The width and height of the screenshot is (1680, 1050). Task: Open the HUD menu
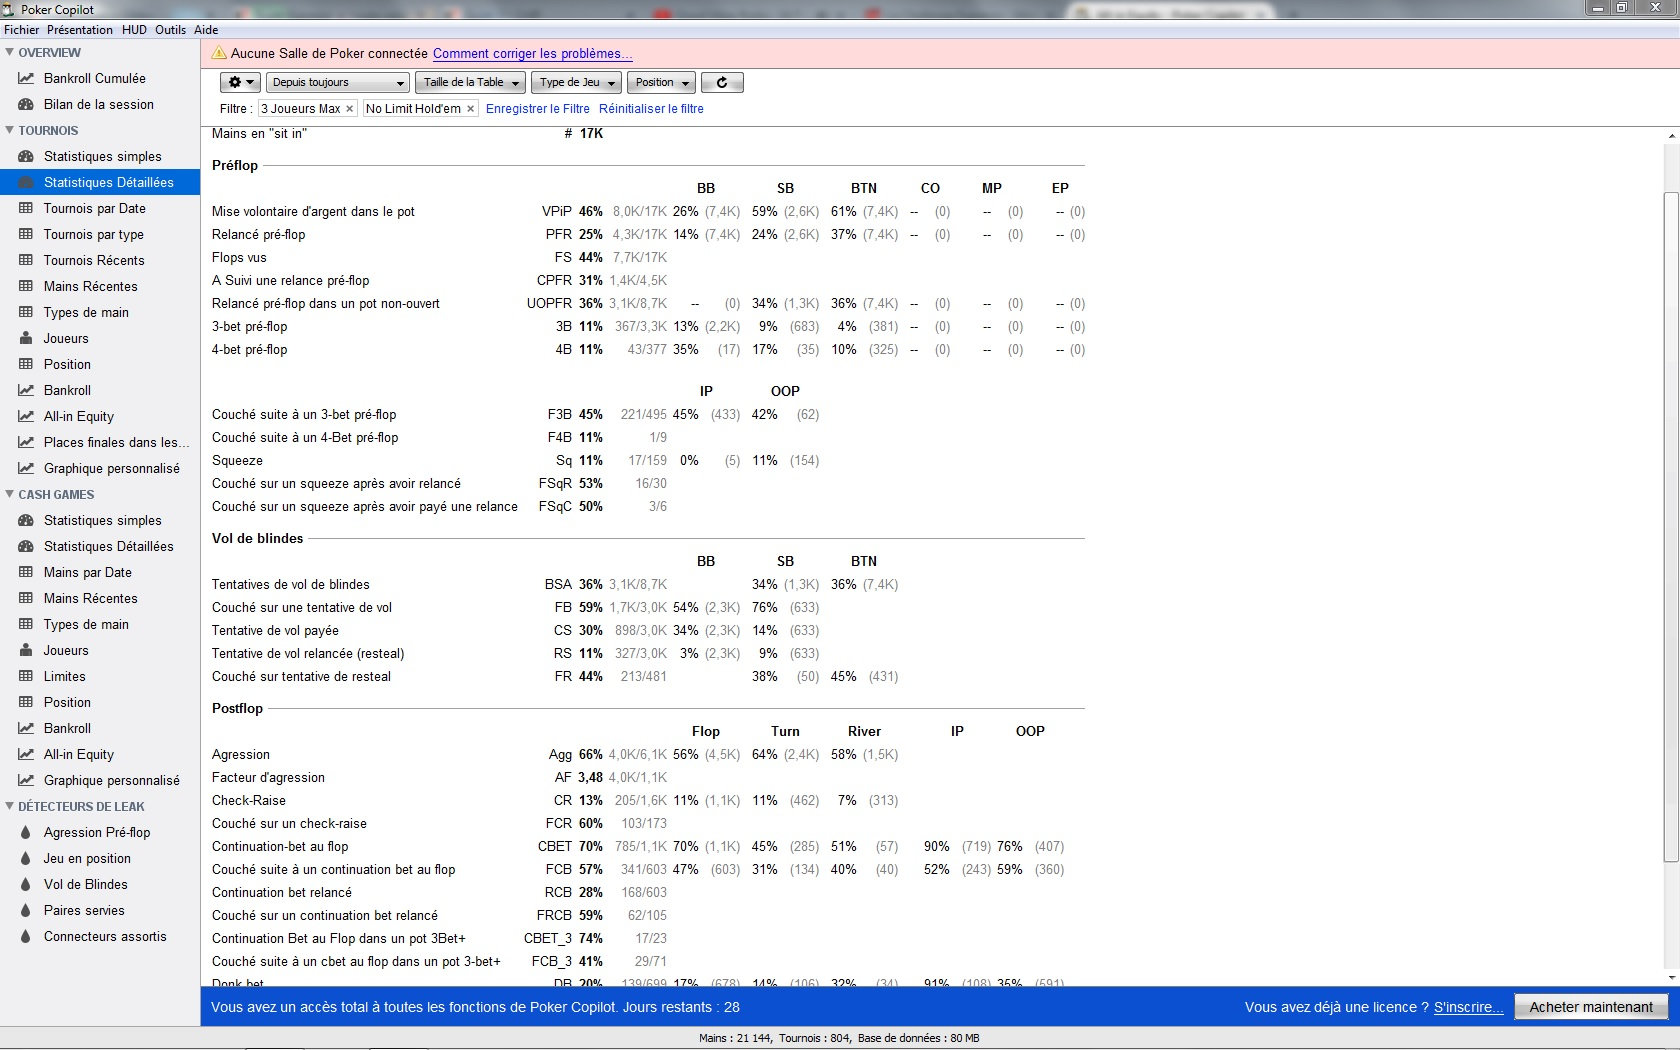click(x=134, y=30)
